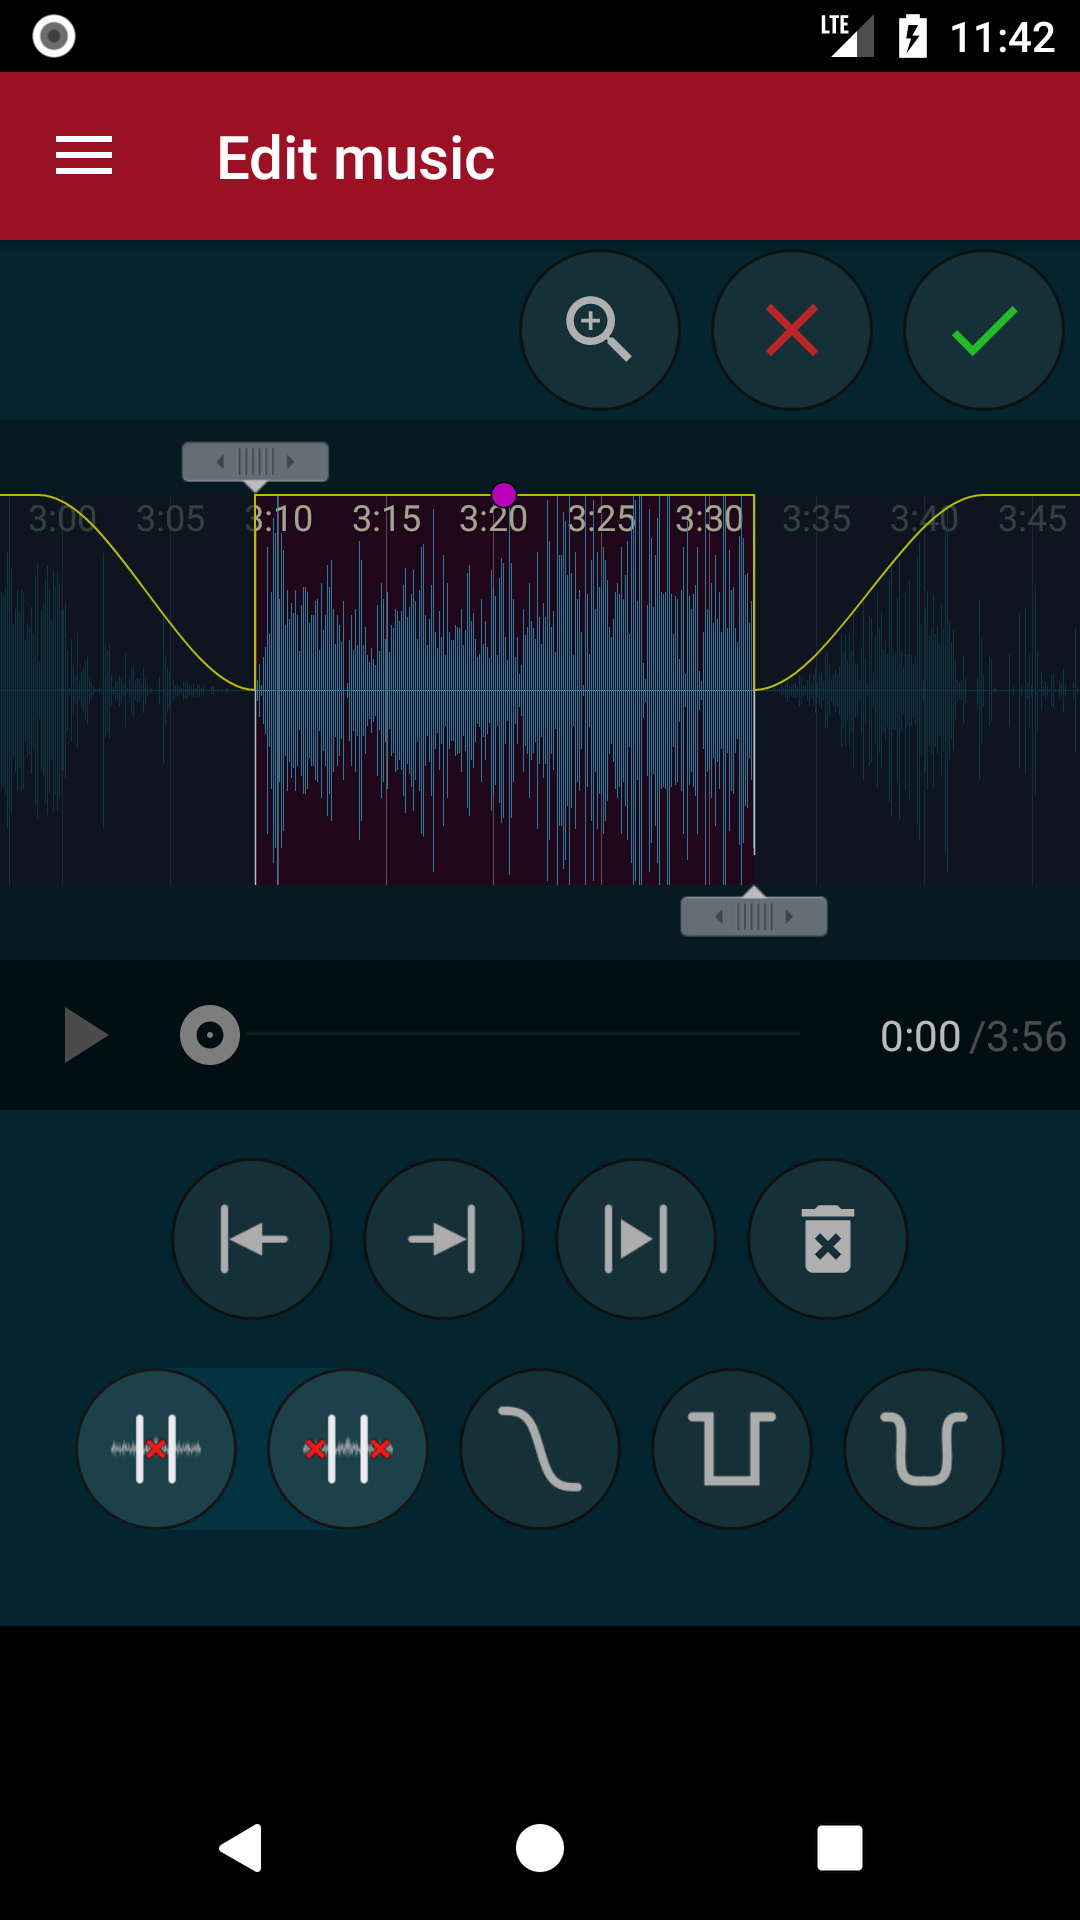Set selection start with the left-arrow-bar button

click(x=252, y=1239)
